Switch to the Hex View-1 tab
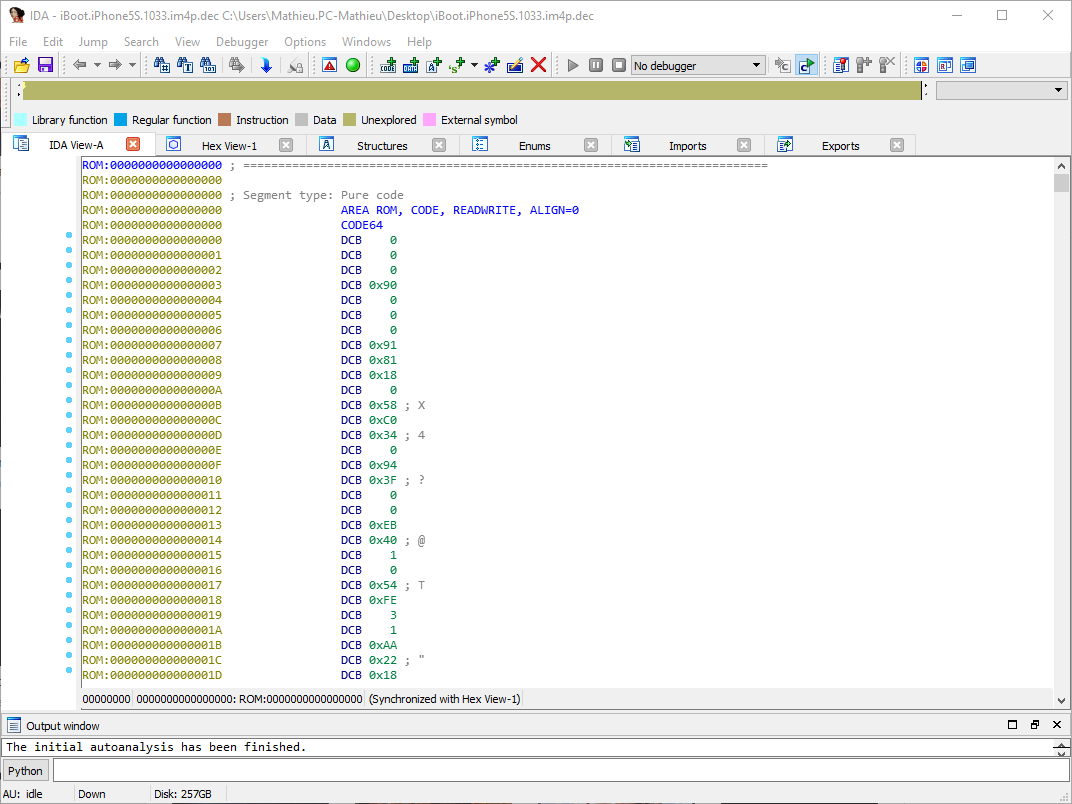1072x804 pixels. click(229, 146)
